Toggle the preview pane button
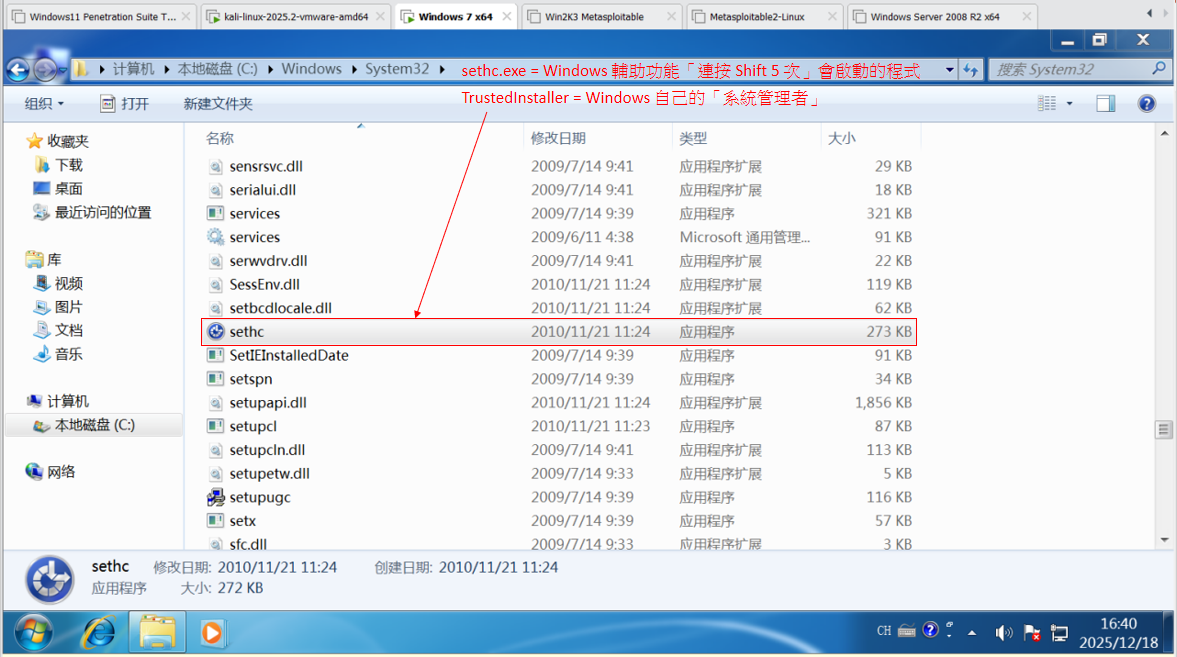 tap(1105, 104)
